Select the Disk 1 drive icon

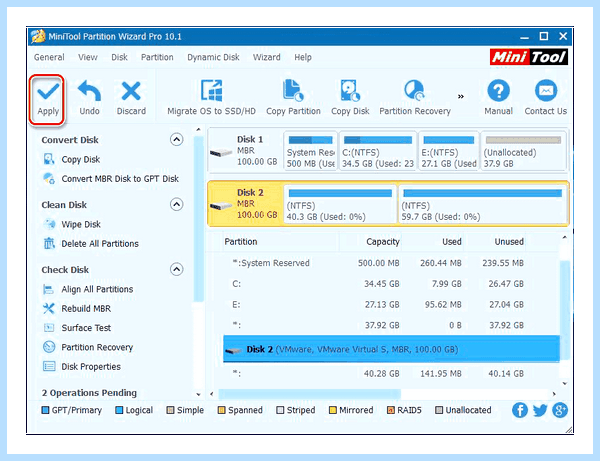[x=221, y=153]
